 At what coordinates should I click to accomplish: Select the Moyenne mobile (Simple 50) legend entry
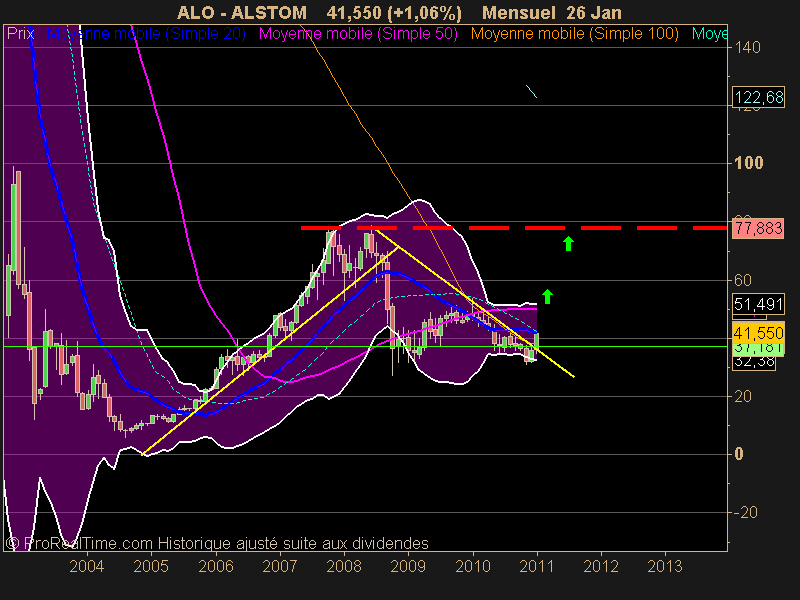(358, 34)
